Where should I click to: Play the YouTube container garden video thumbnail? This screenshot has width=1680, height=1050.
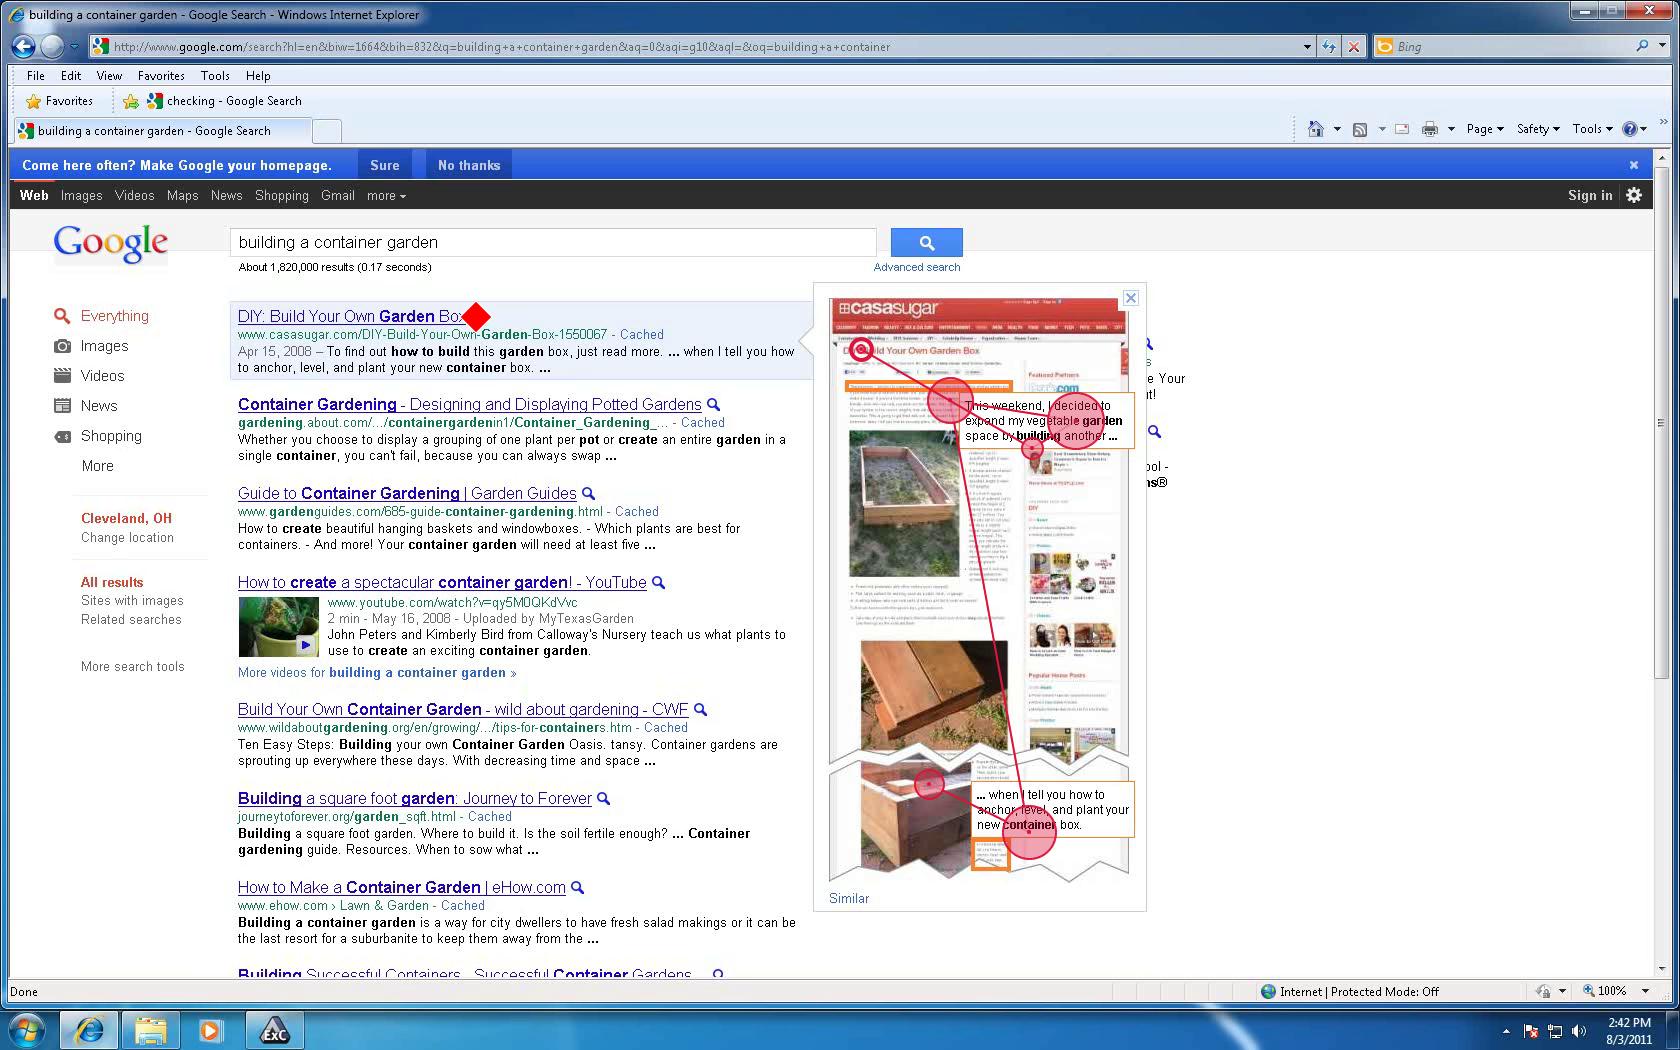(x=278, y=626)
